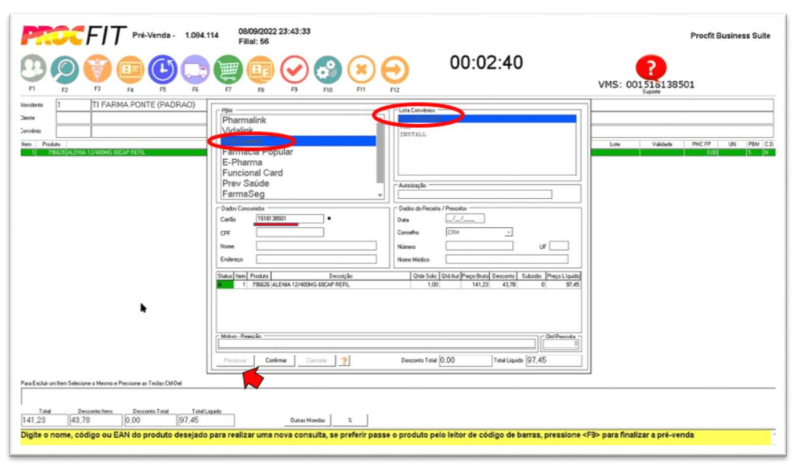Click the Confirmar button
Screen dimensions: 798x465
tap(276, 360)
